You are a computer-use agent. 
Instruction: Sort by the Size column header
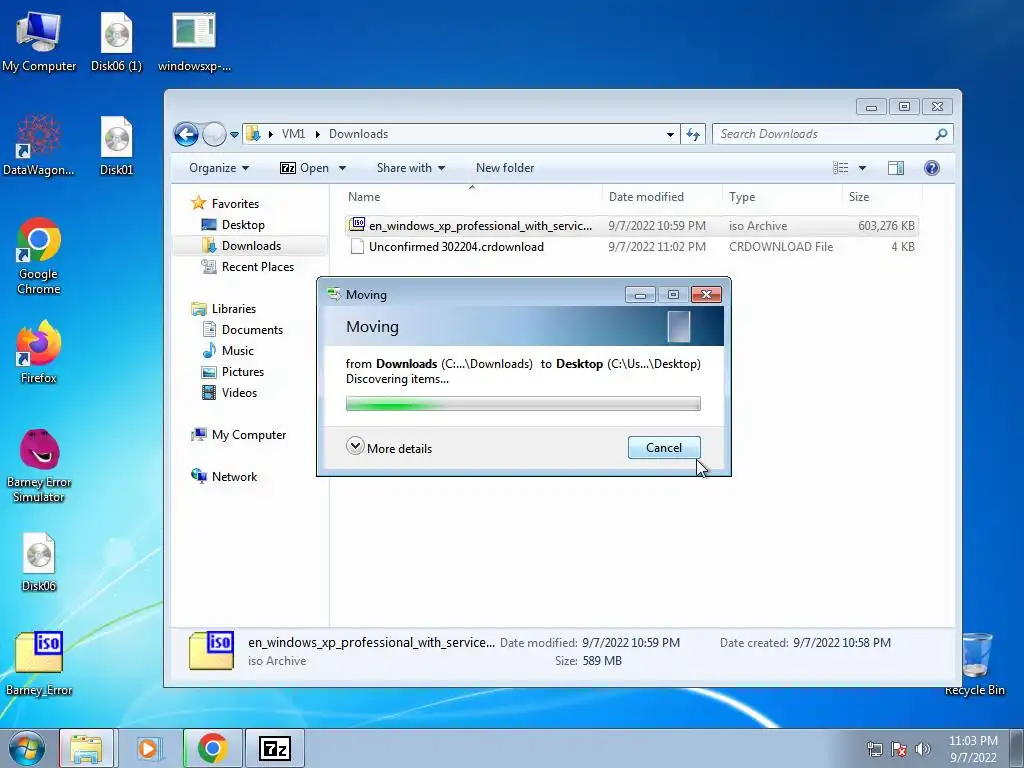click(x=882, y=197)
